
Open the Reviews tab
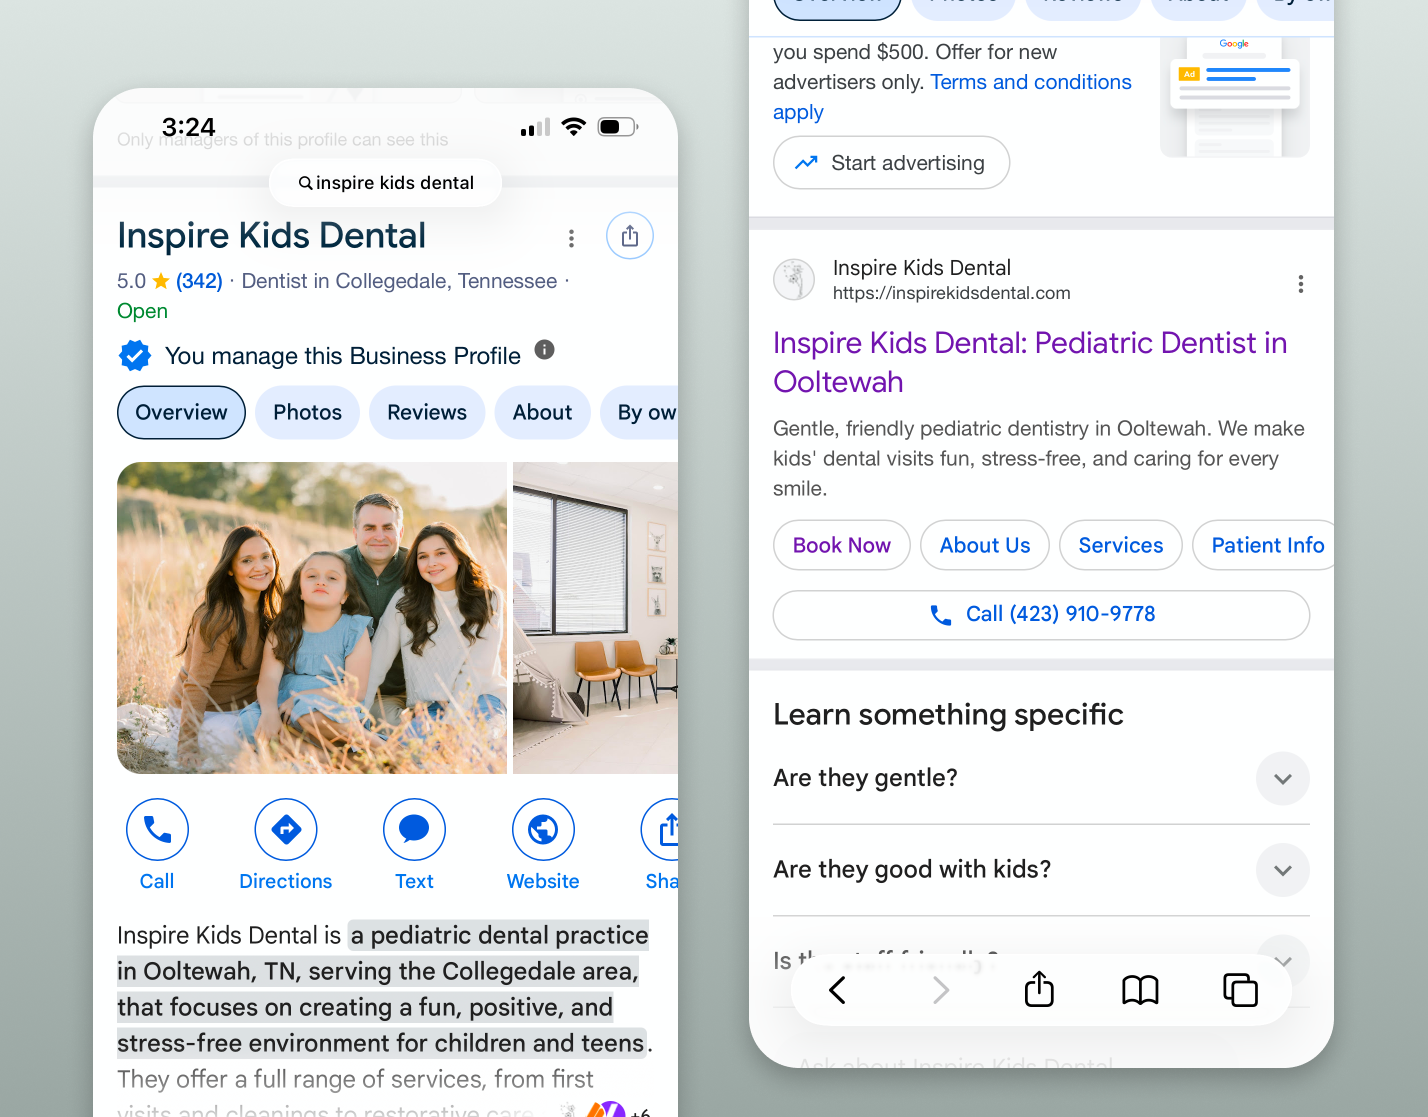point(427,412)
